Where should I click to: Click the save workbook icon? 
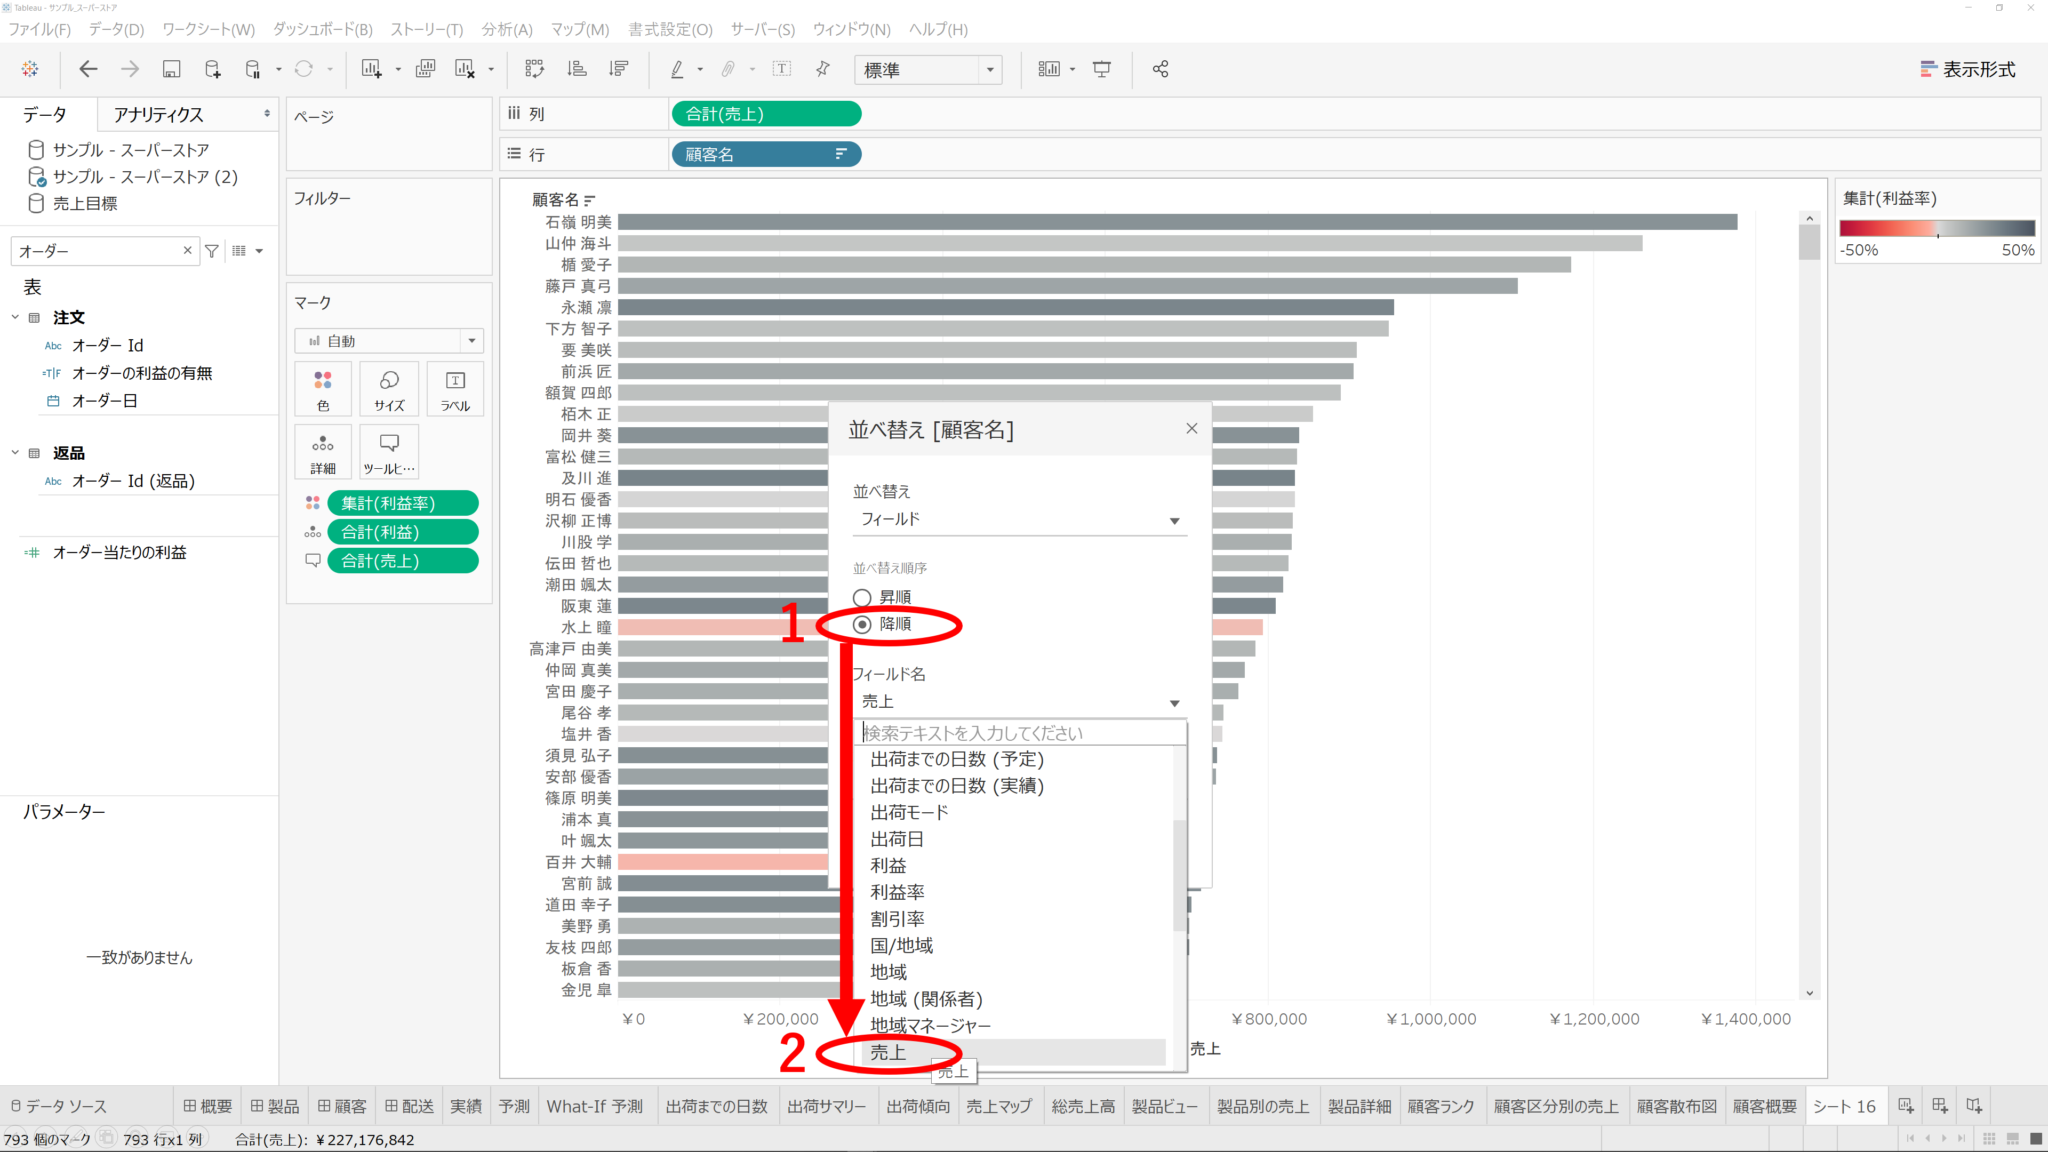[x=171, y=69]
